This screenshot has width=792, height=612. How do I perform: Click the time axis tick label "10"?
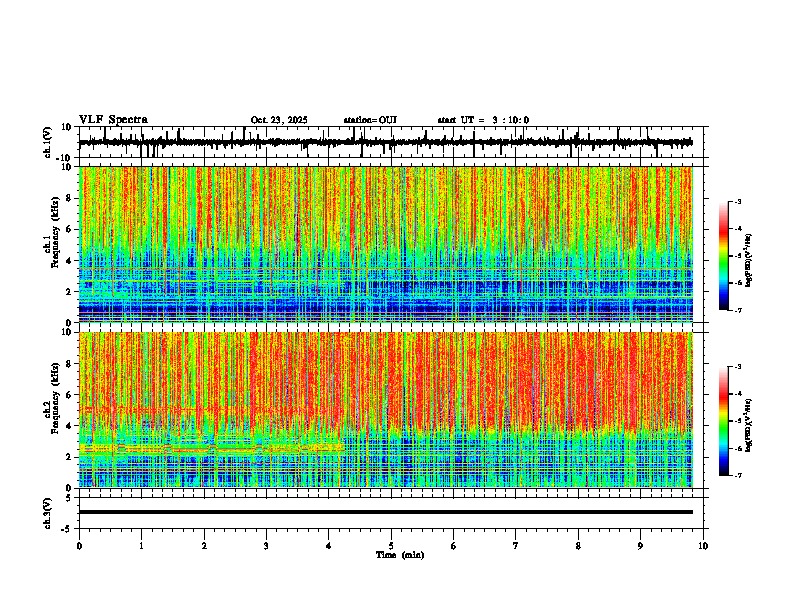(x=703, y=546)
